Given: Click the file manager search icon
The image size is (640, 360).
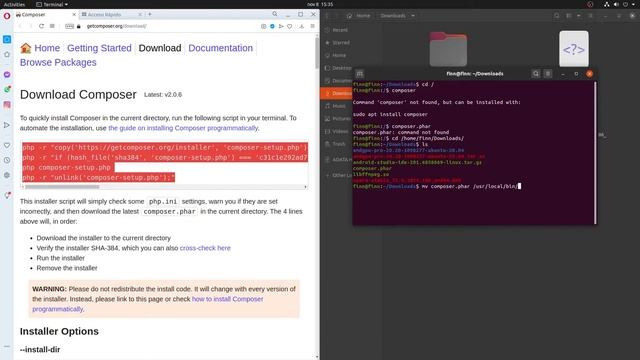Looking at the screenshot, I should 557,16.
